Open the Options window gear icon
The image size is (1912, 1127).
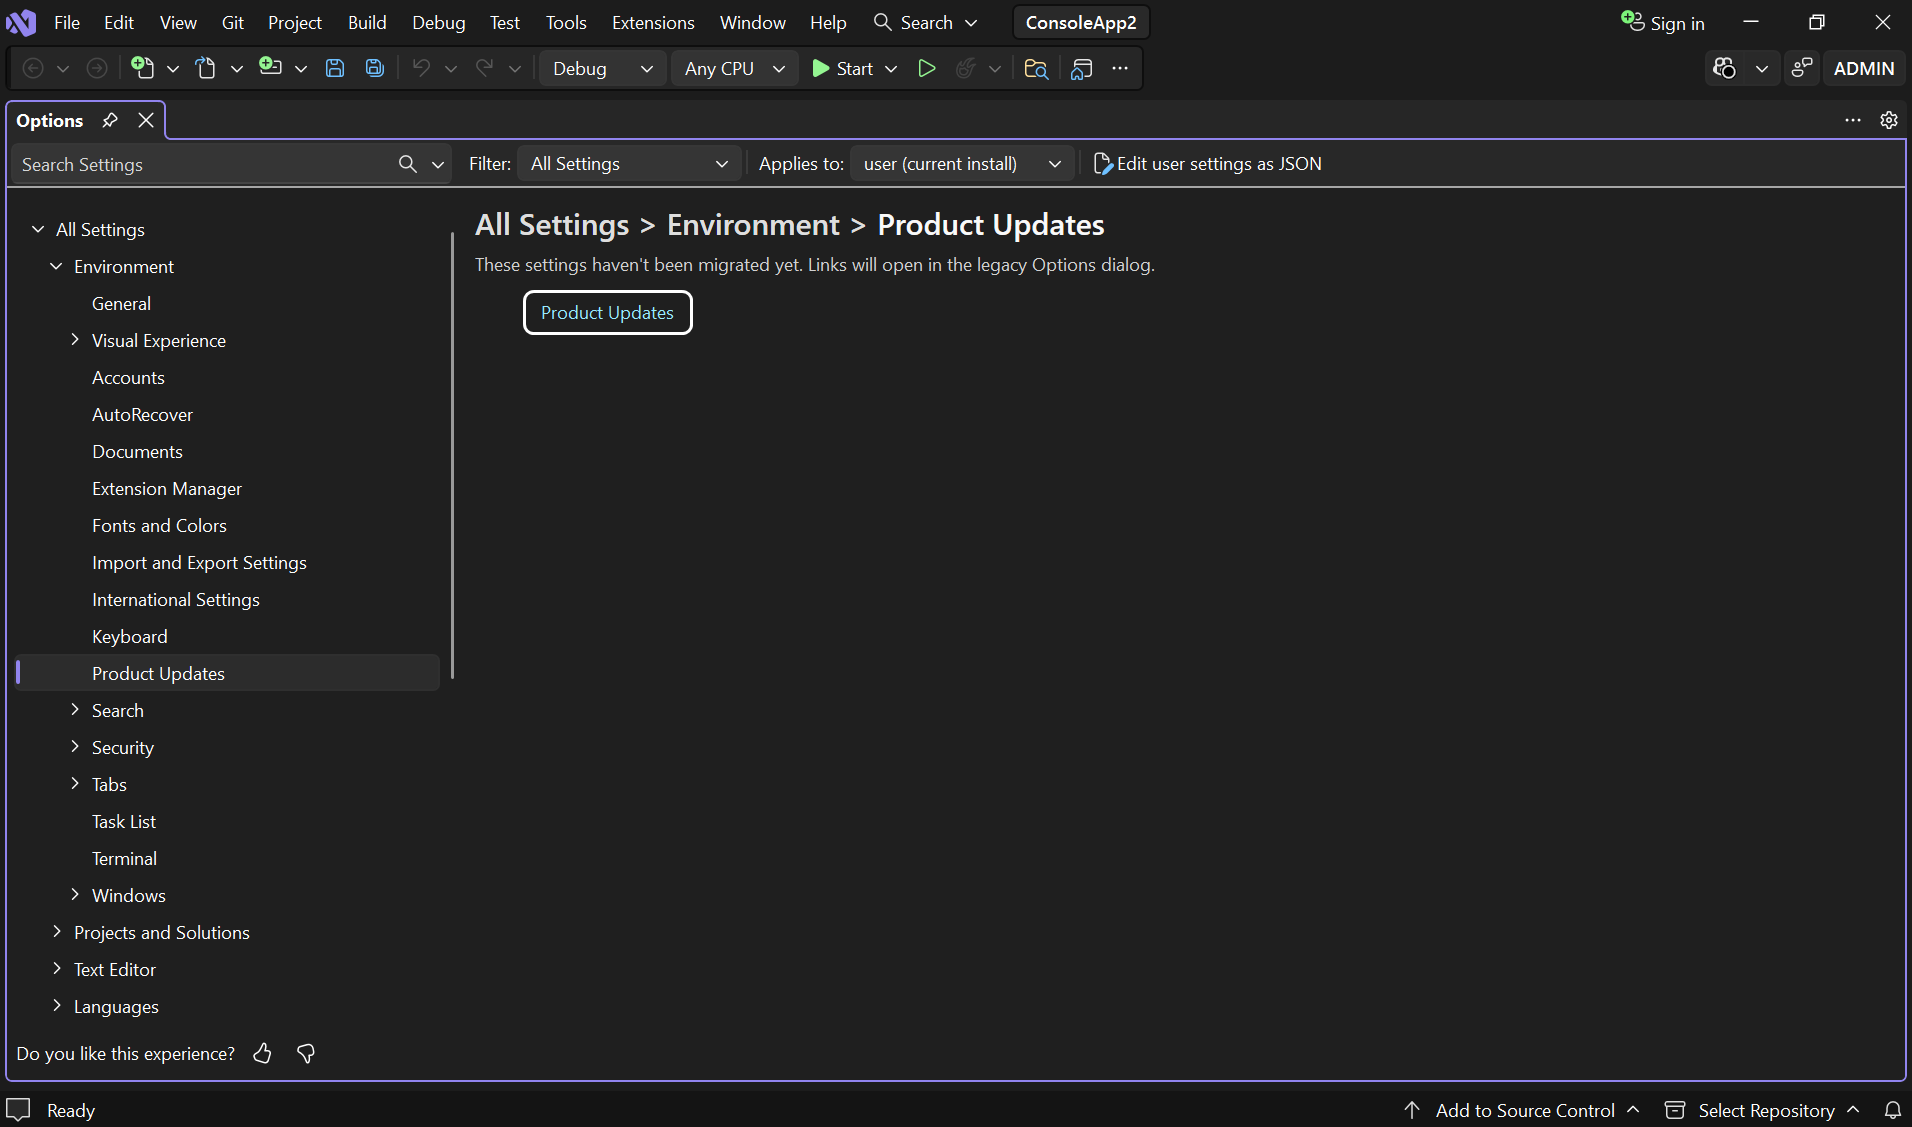(1889, 120)
